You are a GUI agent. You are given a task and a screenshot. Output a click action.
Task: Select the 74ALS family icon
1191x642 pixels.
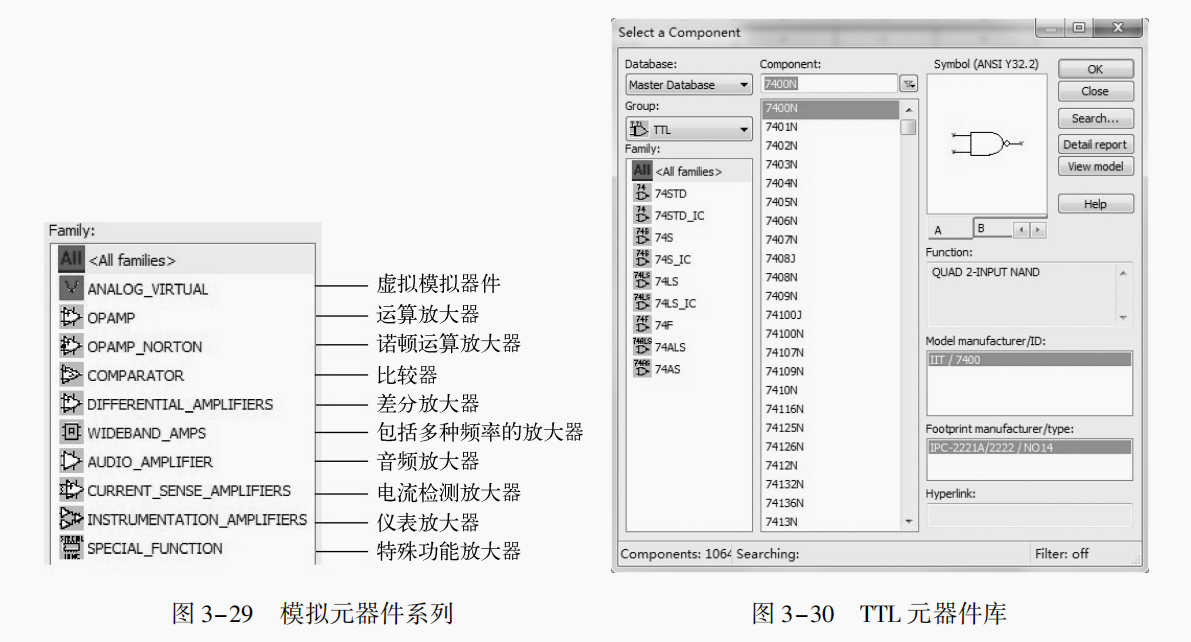point(642,347)
